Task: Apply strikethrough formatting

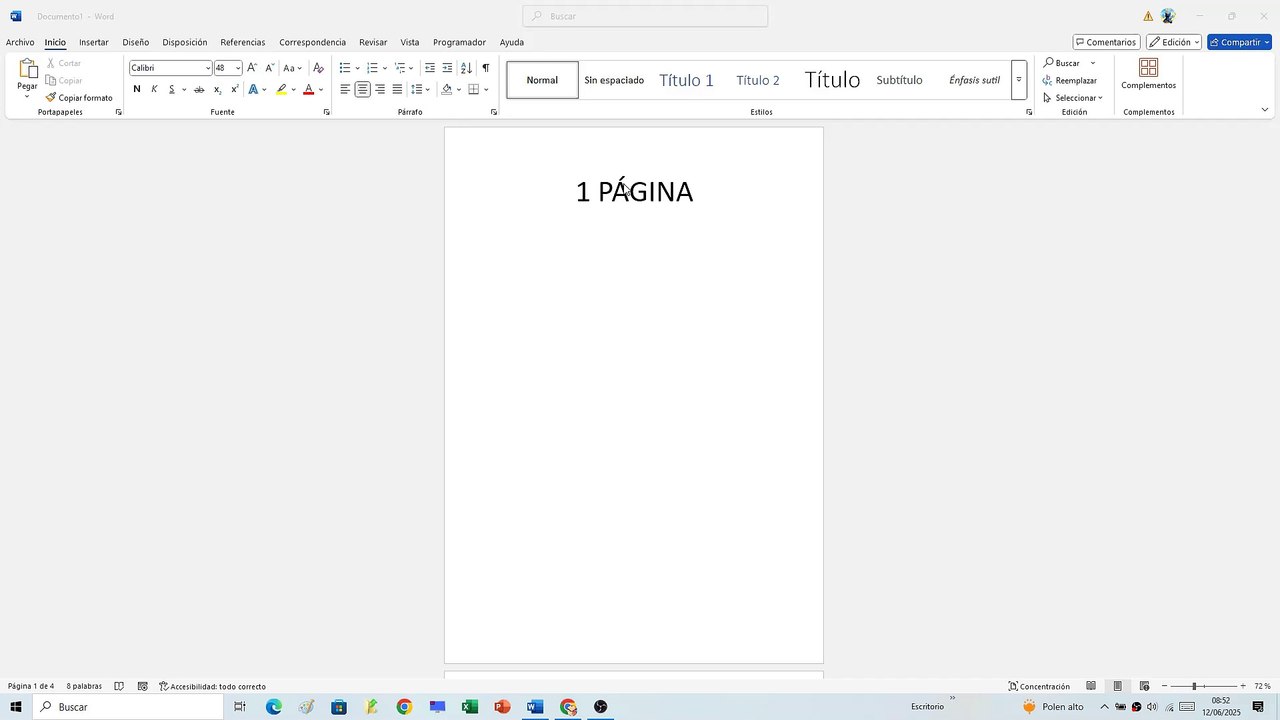Action: tap(199, 90)
